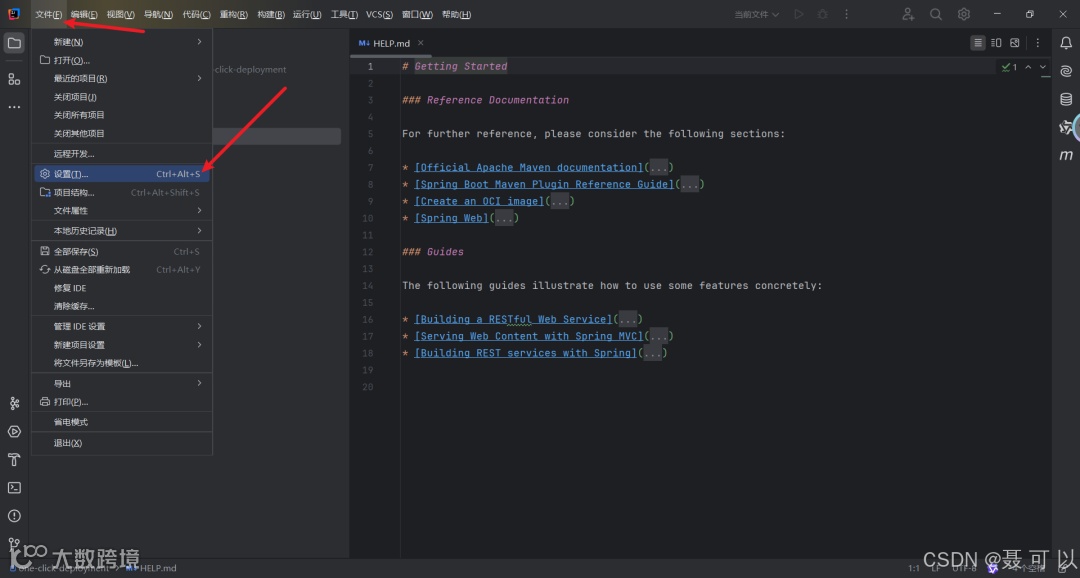
Task: Expand the 管理 IDE 设置 submenu
Action: point(122,327)
